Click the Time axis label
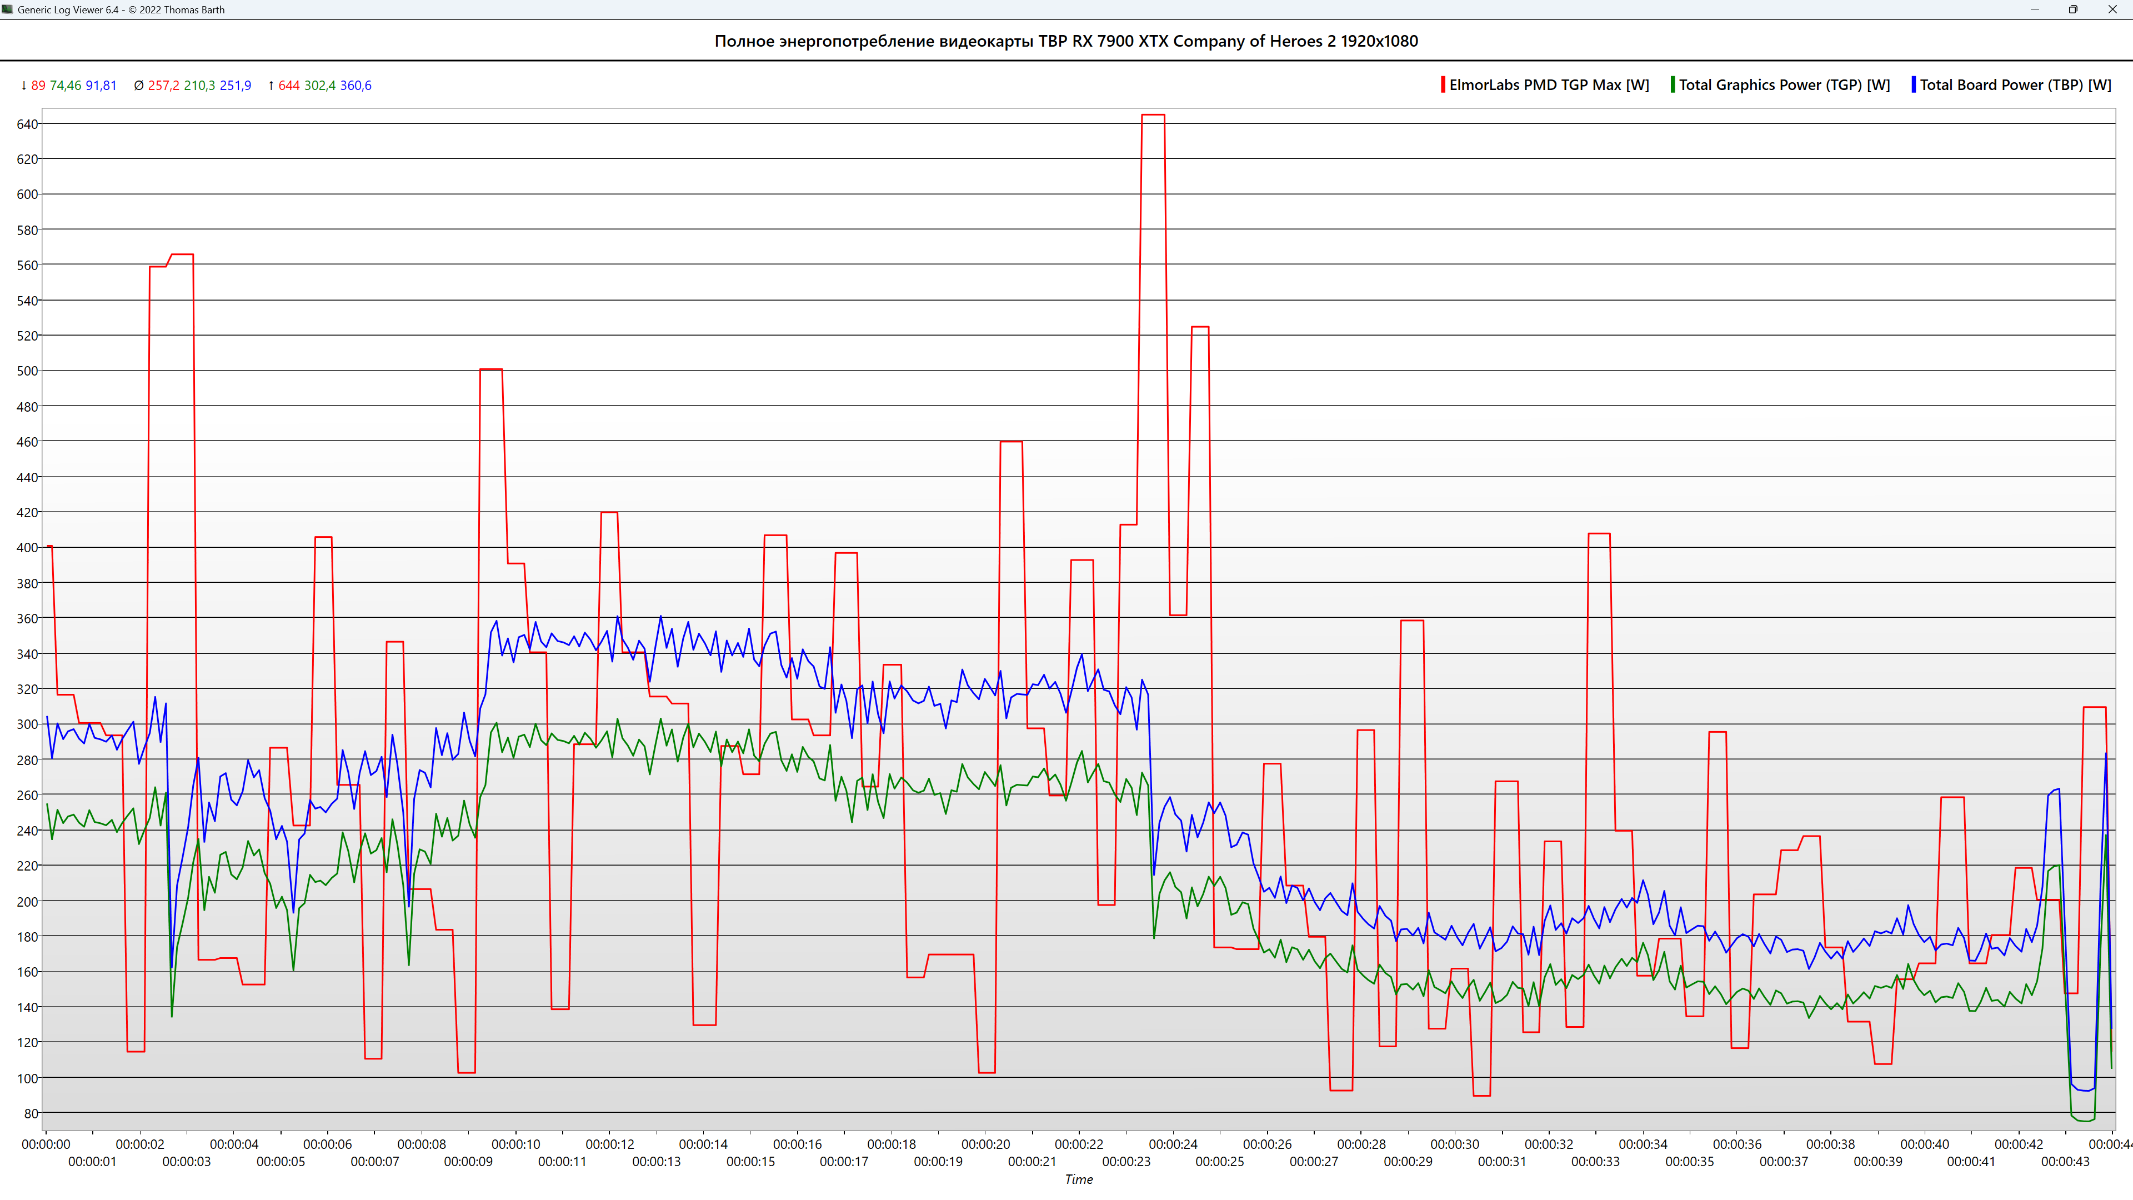Viewport: 2133px width, 1200px height. coord(1078,1180)
